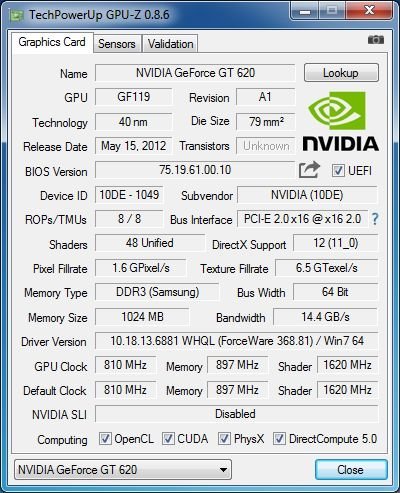Switch to the Validation tab
Viewport: 400px width, 493px height.
170,44
